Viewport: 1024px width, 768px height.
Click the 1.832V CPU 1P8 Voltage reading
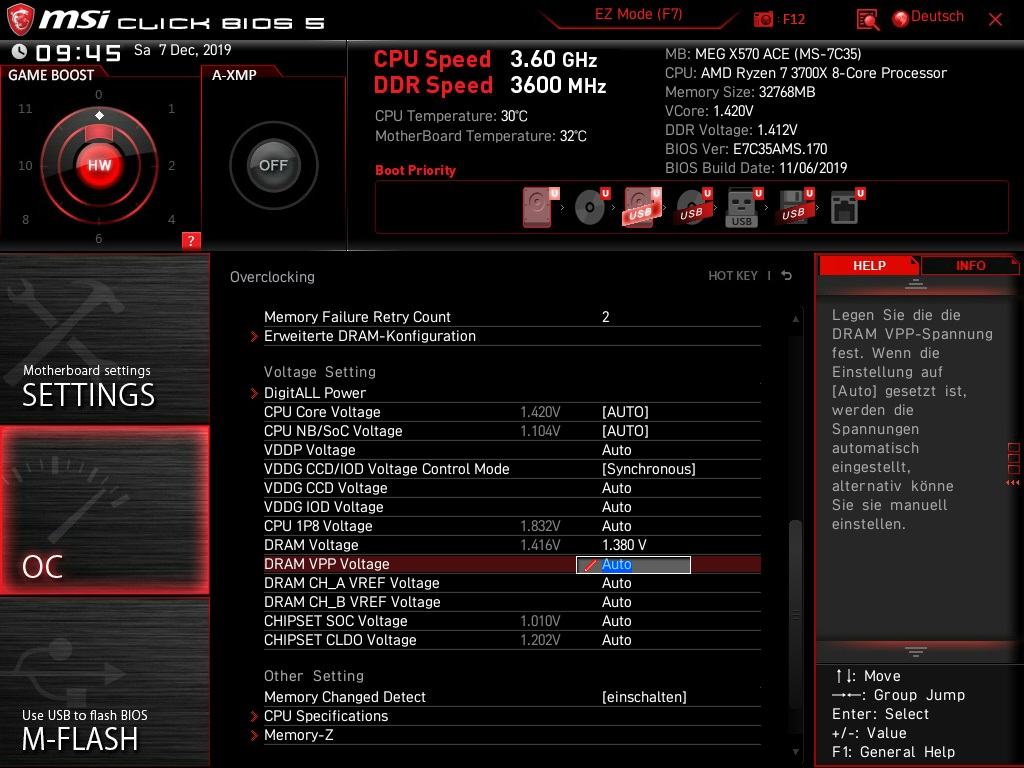pos(540,526)
